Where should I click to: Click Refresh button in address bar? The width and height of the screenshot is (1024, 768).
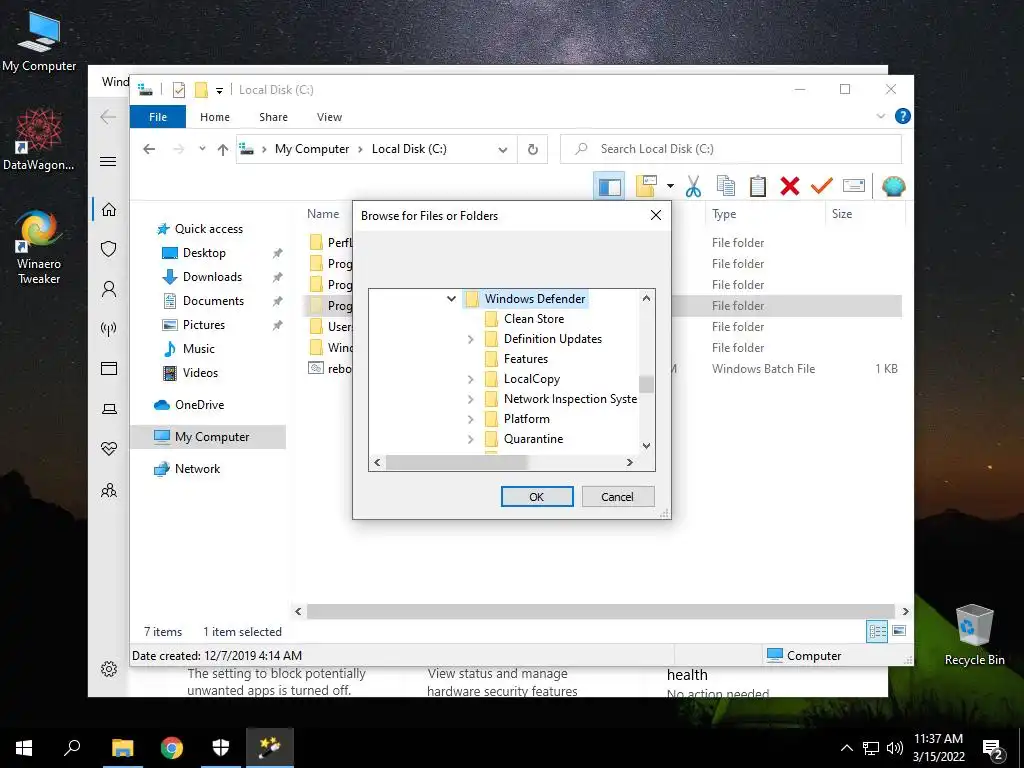[x=533, y=150]
